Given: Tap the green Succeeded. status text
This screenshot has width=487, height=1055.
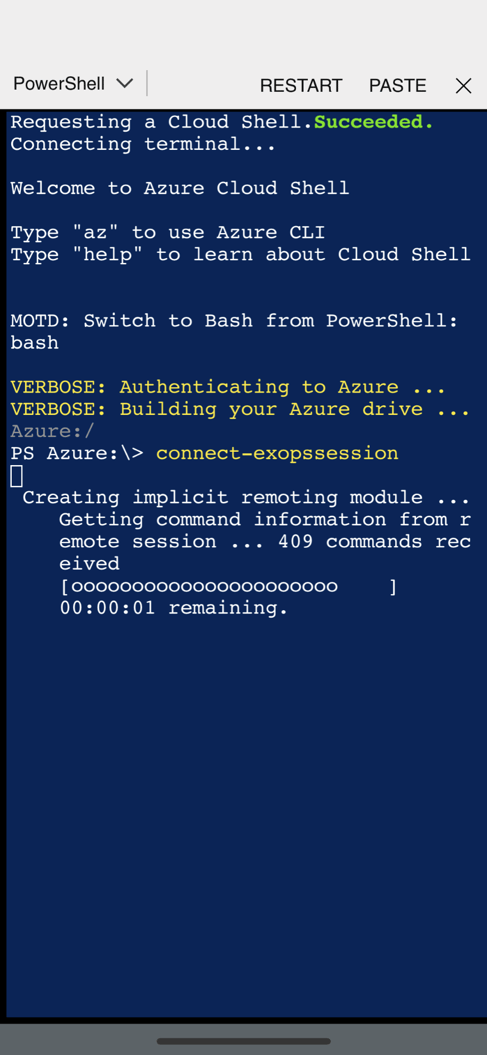Looking at the screenshot, I should [x=374, y=122].
